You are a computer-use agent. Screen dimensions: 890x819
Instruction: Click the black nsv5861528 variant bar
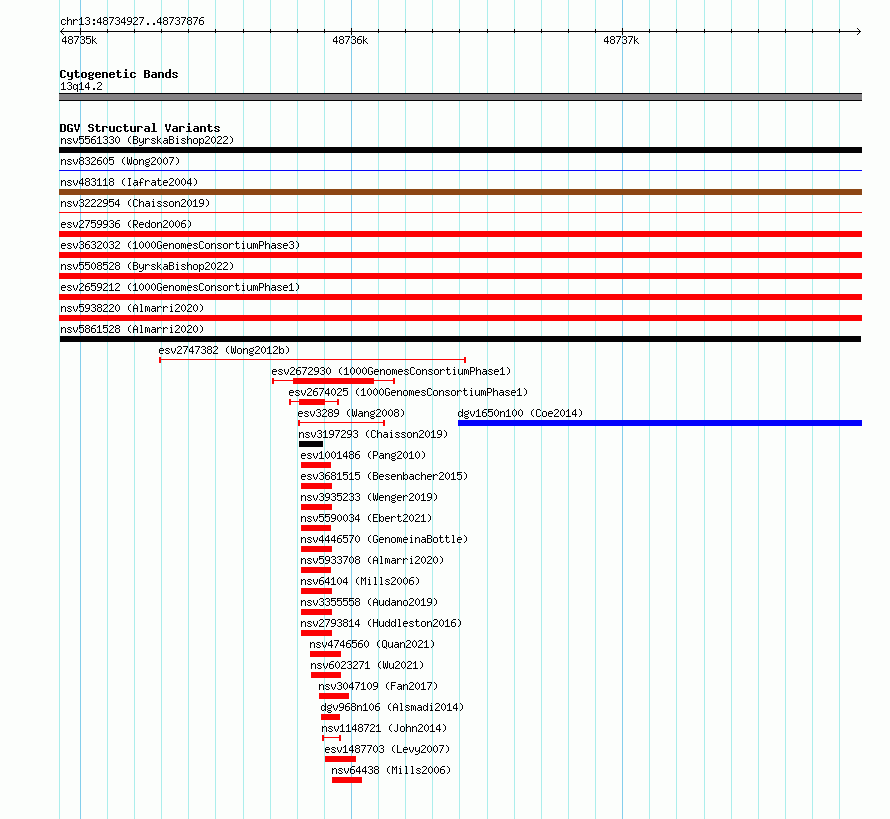[x=460, y=339]
